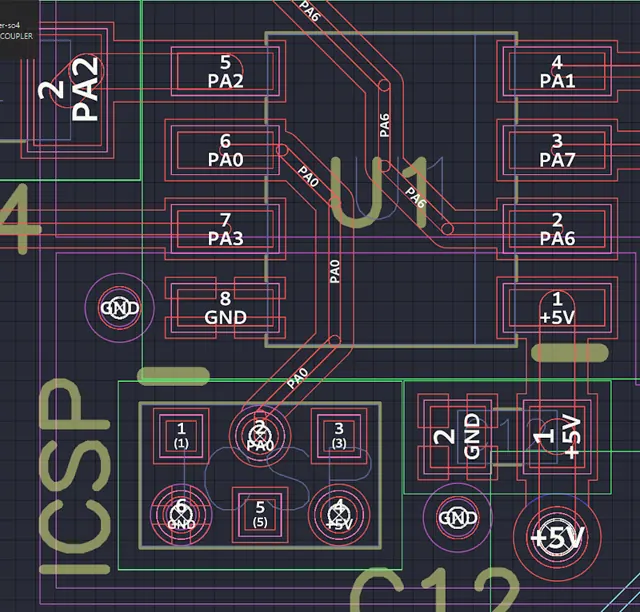Viewport: 640px width, 612px height.
Task: Pick the U1 silkscreen reference text
Action: tap(380, 192)
